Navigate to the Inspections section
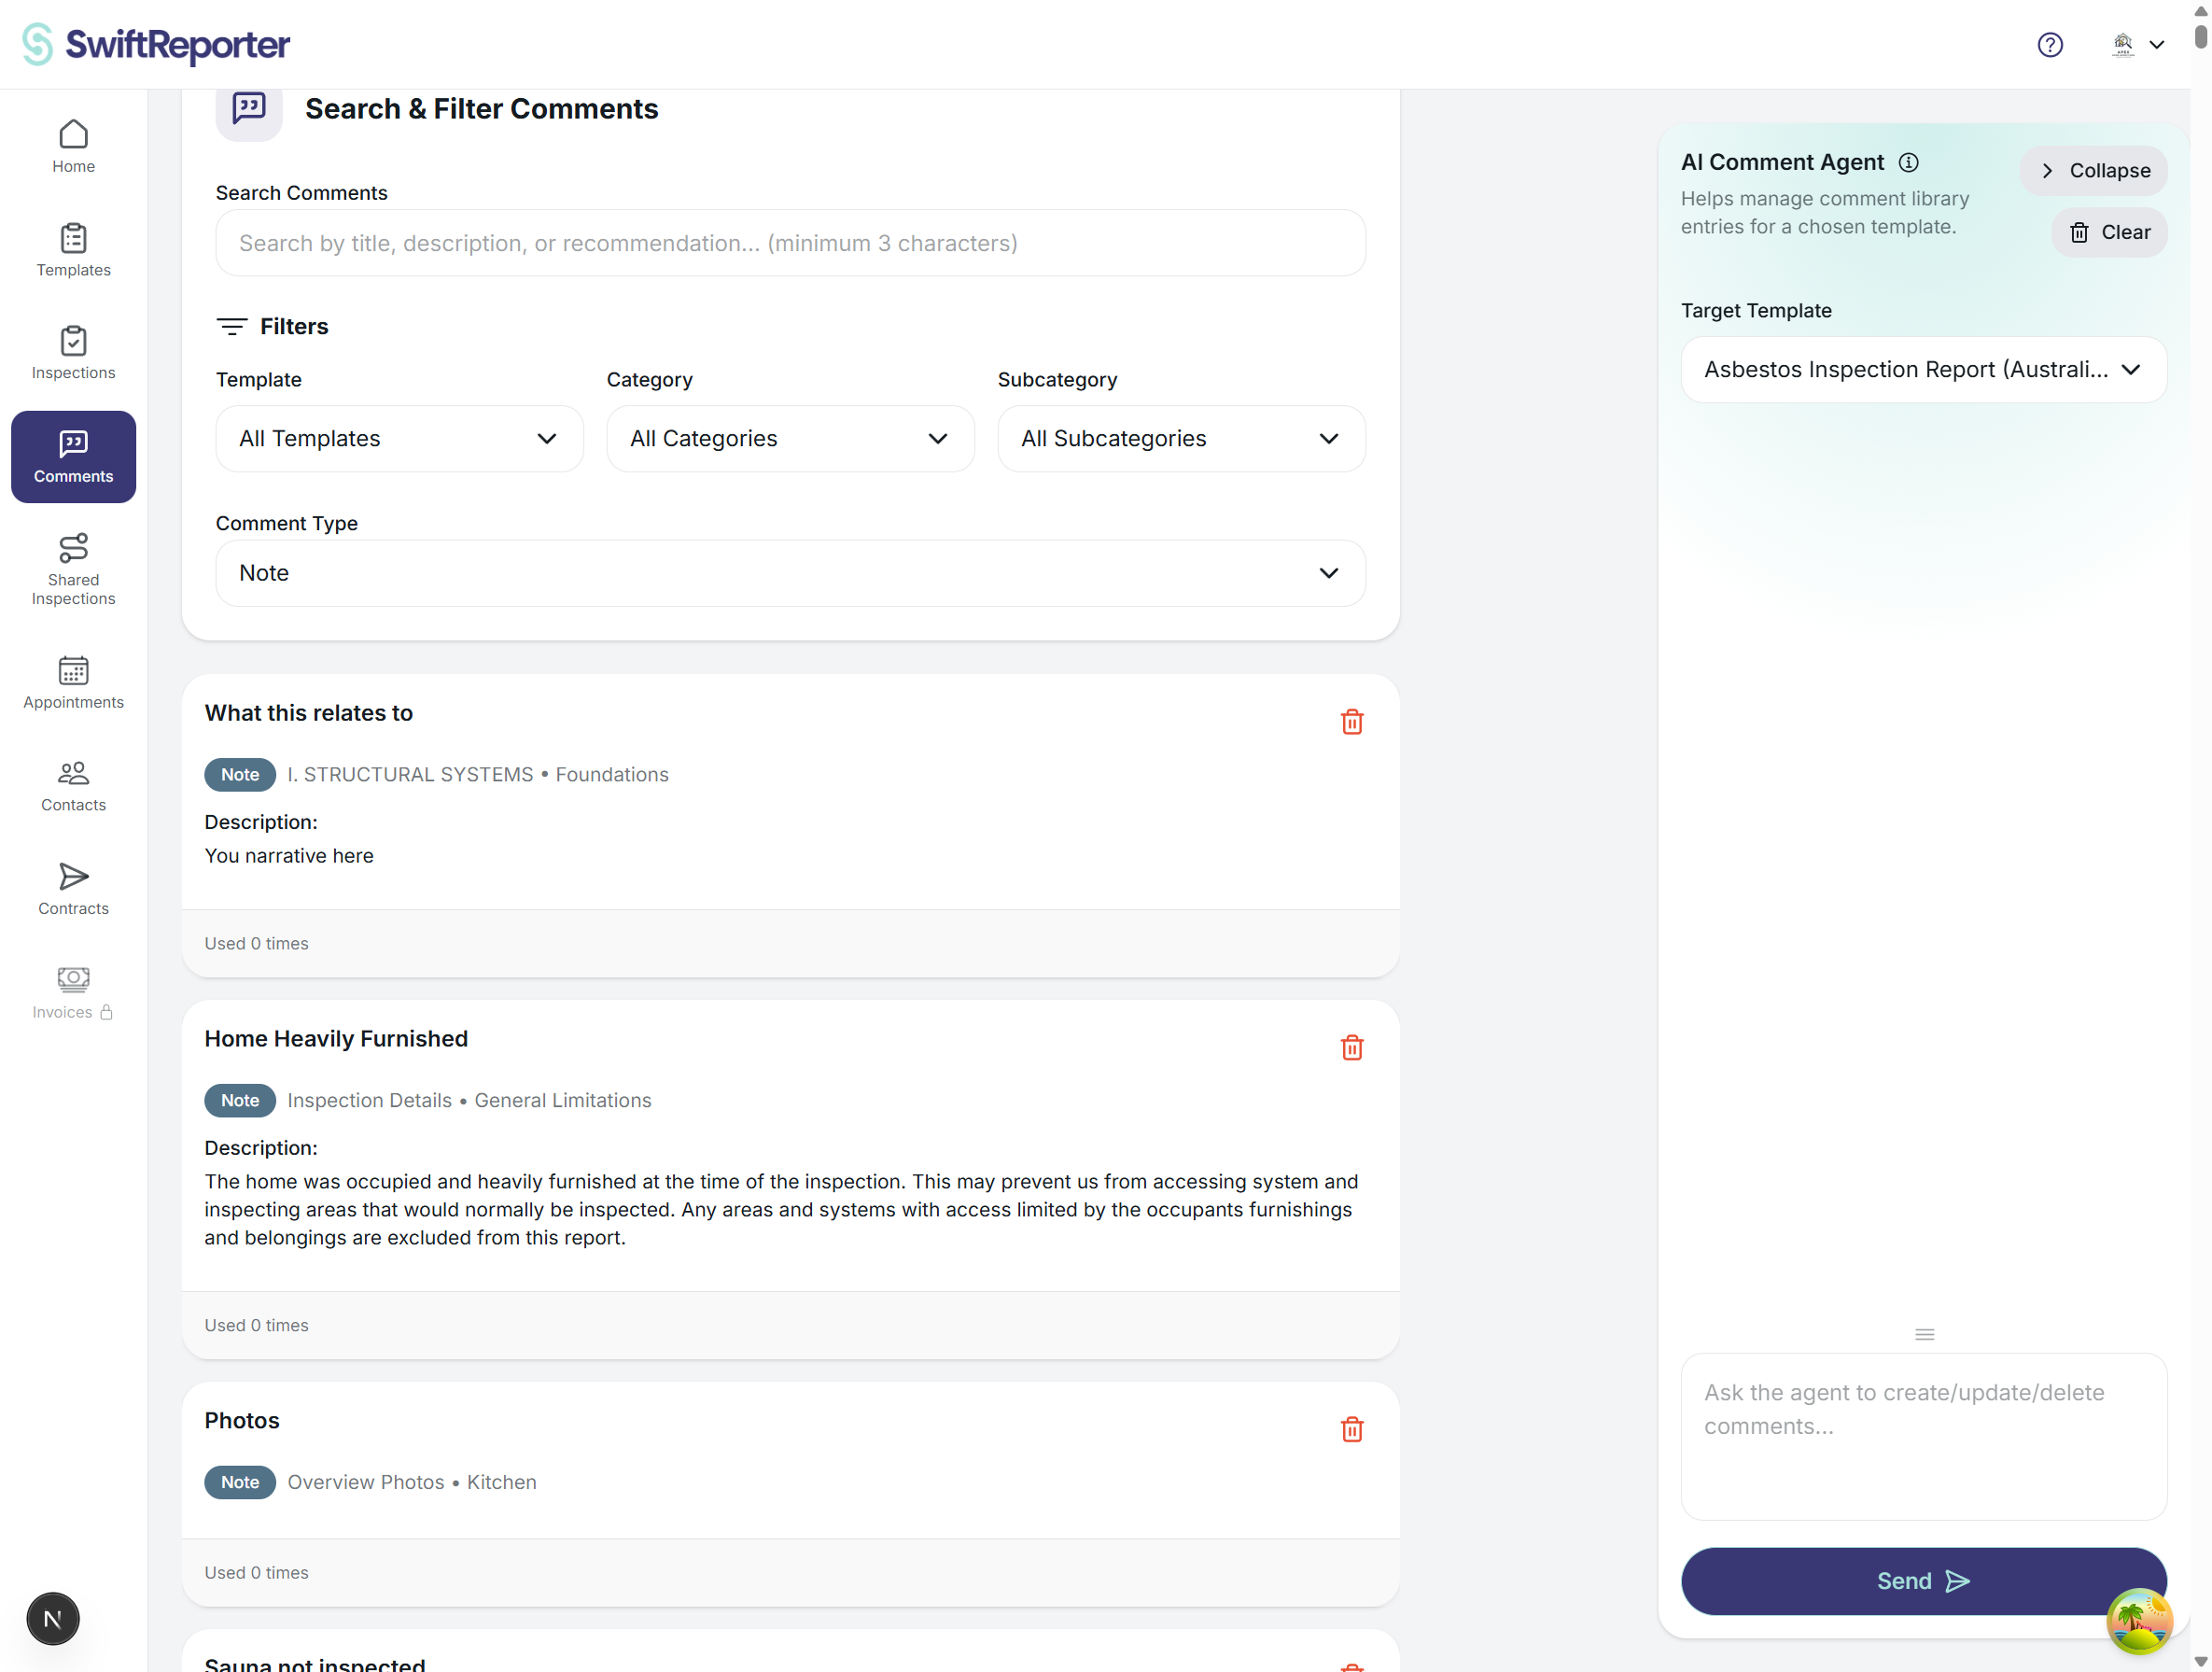This screenshot has width=2212, height=1672. [x=72, y=352]
